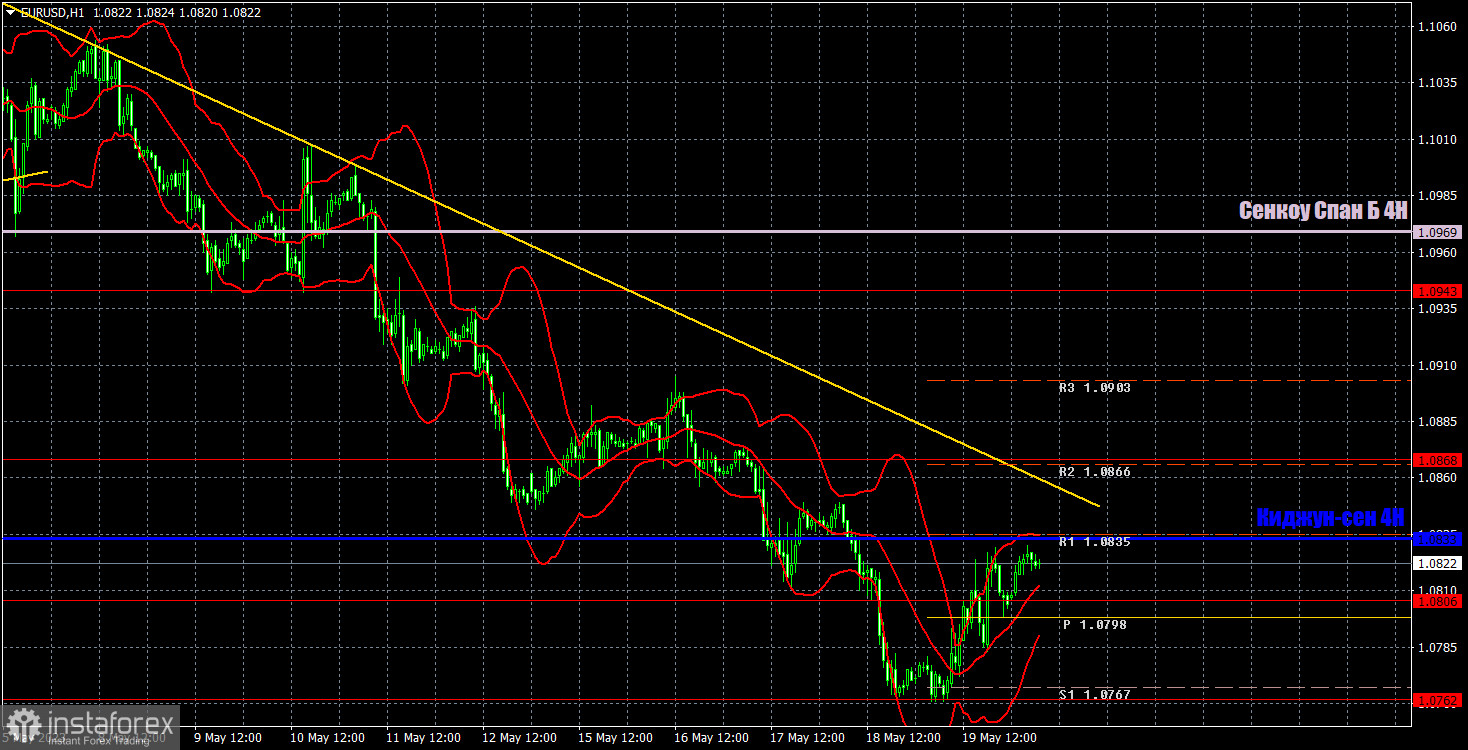This screenshot has width=1468, height=750.
Task: Click the 1.0868 red price tag
Action: click(1439, 460)
